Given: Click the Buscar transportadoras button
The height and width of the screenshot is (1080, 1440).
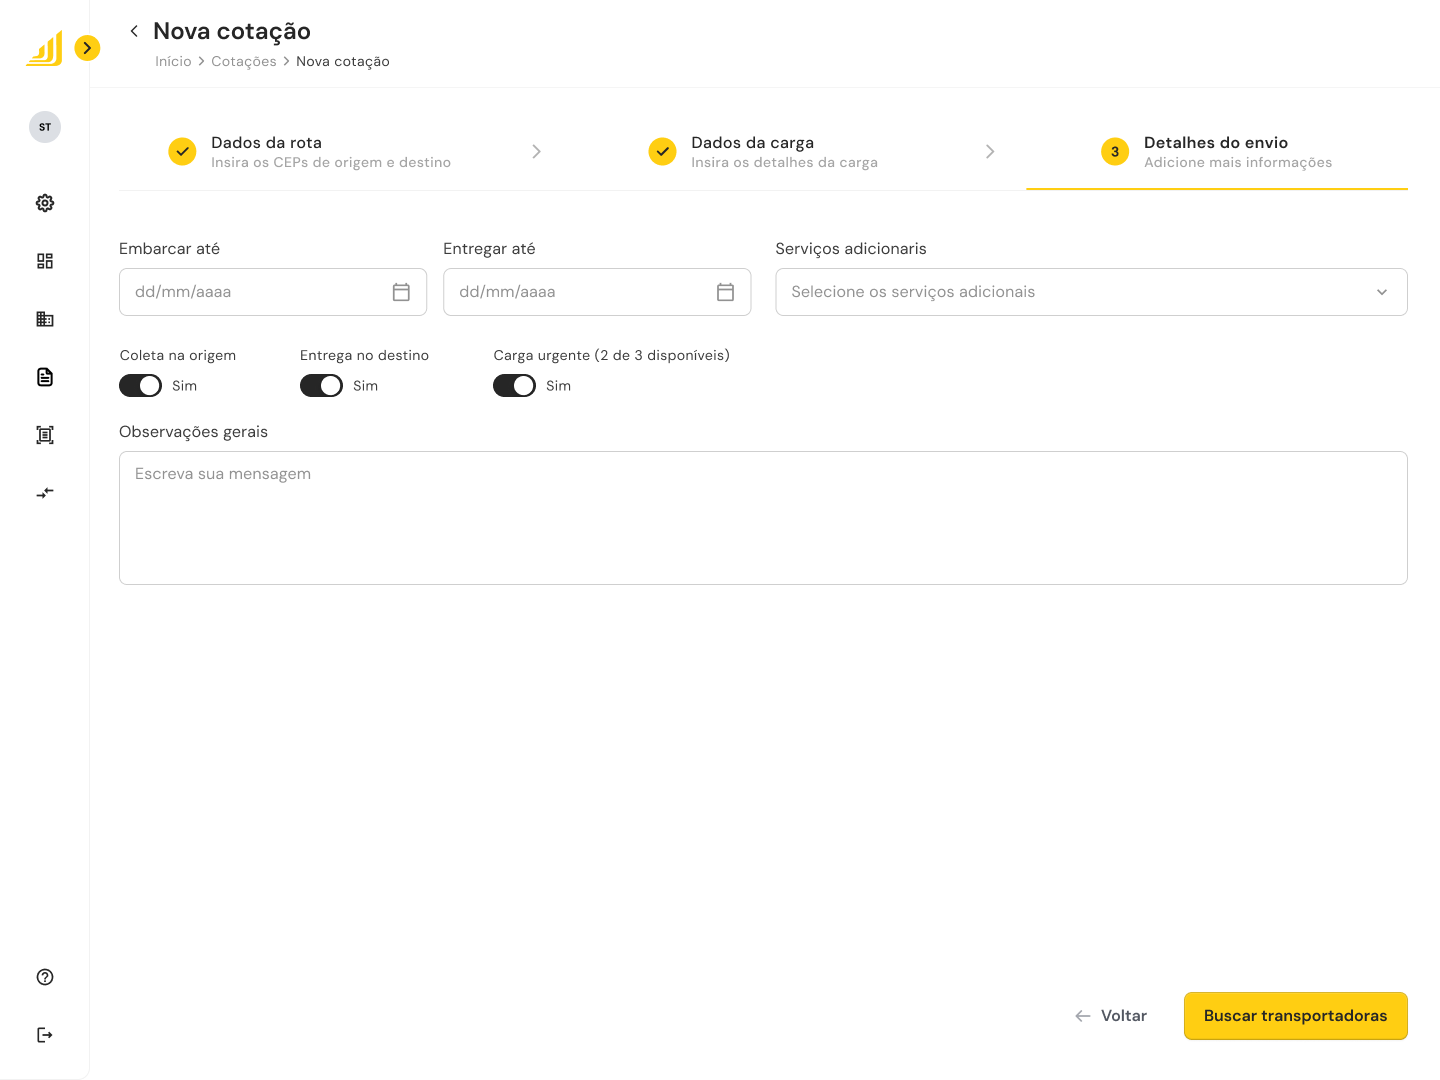Looking at the screenshot, I should pos(1295,1016).
